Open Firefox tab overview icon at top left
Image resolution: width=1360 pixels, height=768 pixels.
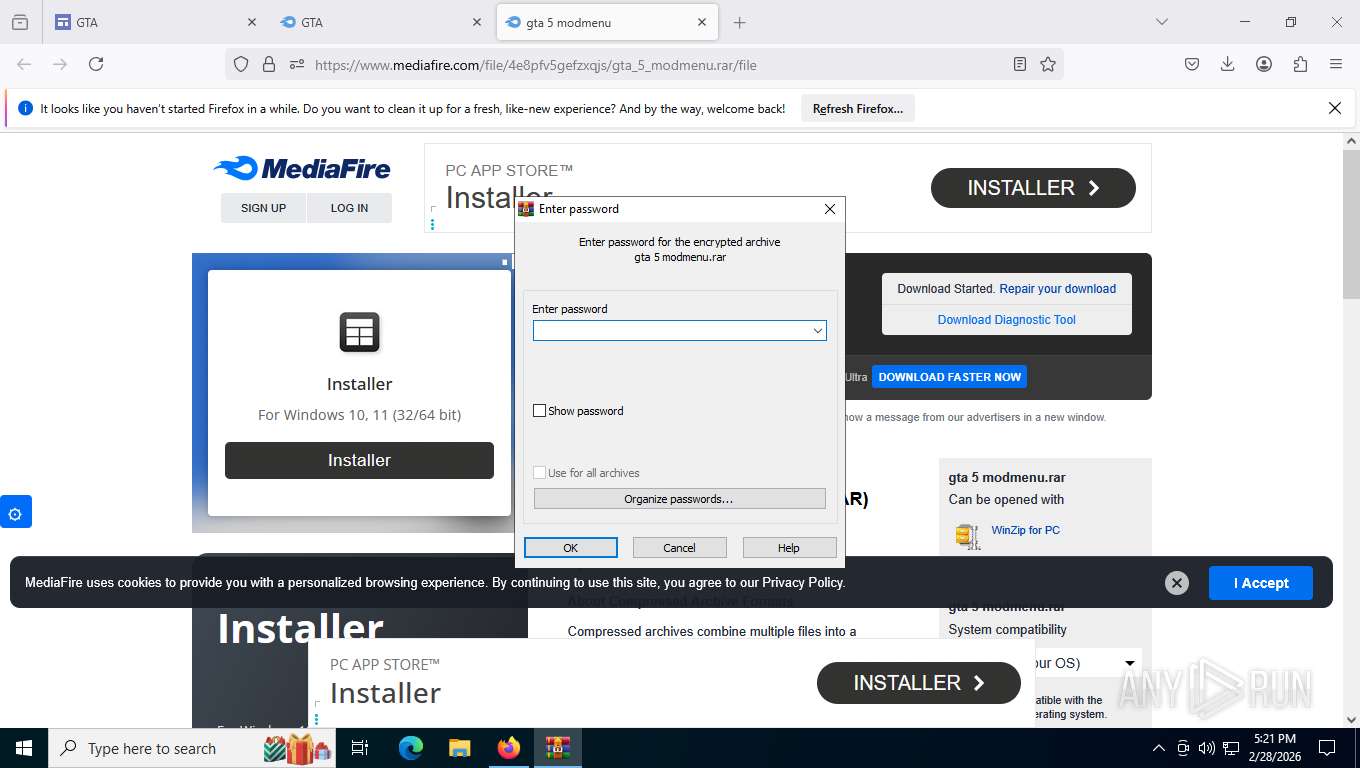[x=20, y=22]
